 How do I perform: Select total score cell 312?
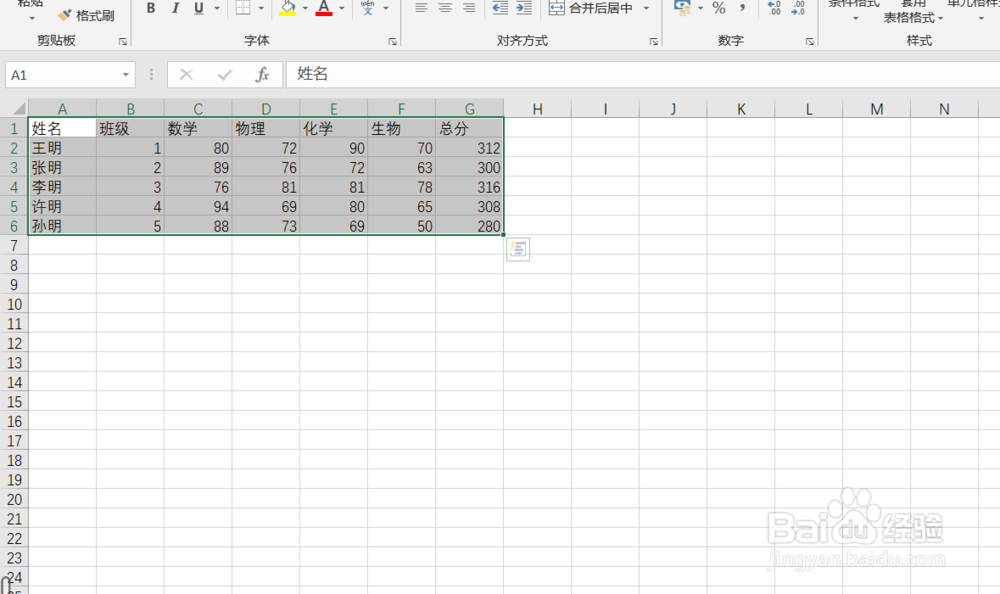469,148
